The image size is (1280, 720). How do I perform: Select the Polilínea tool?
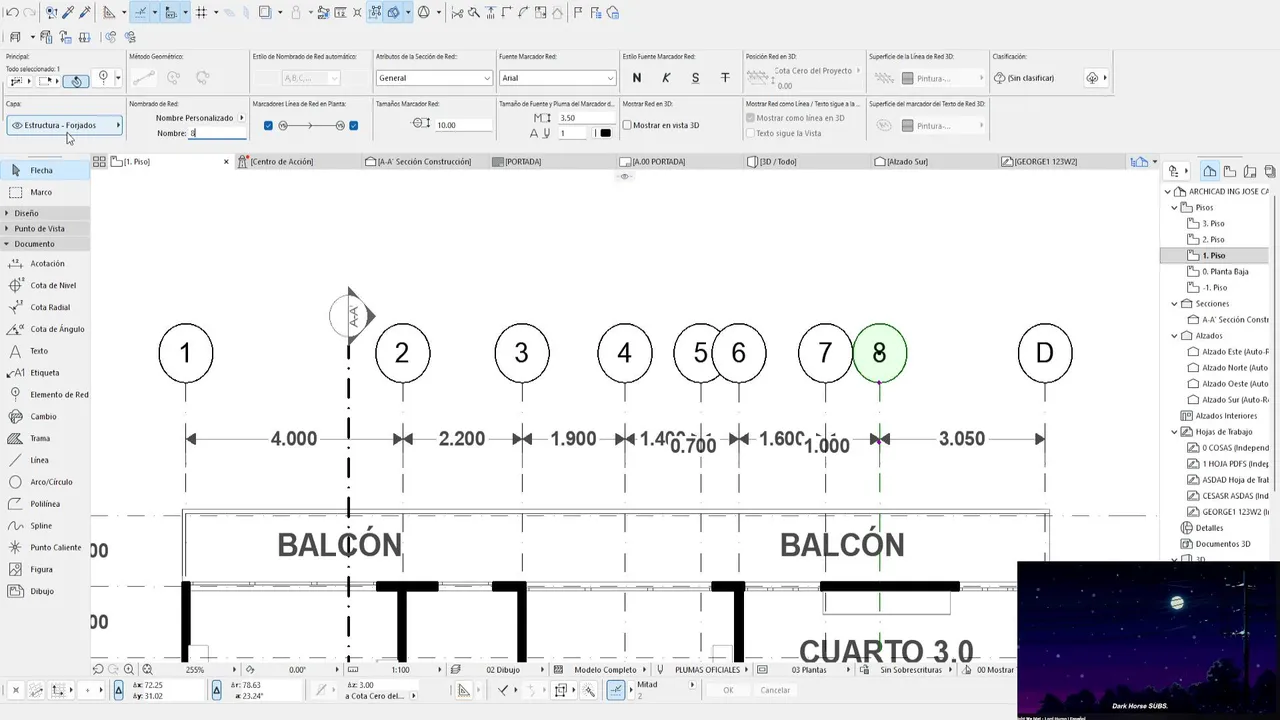(x=46, y=504)
